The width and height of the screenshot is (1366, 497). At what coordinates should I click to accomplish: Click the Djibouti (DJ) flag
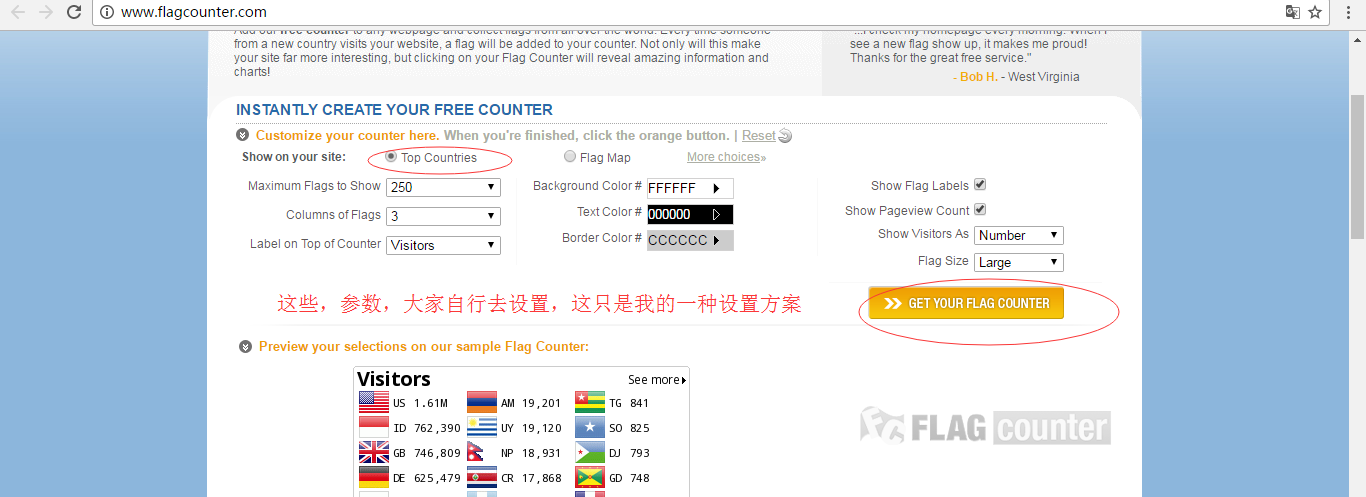(x=590, y=453)
